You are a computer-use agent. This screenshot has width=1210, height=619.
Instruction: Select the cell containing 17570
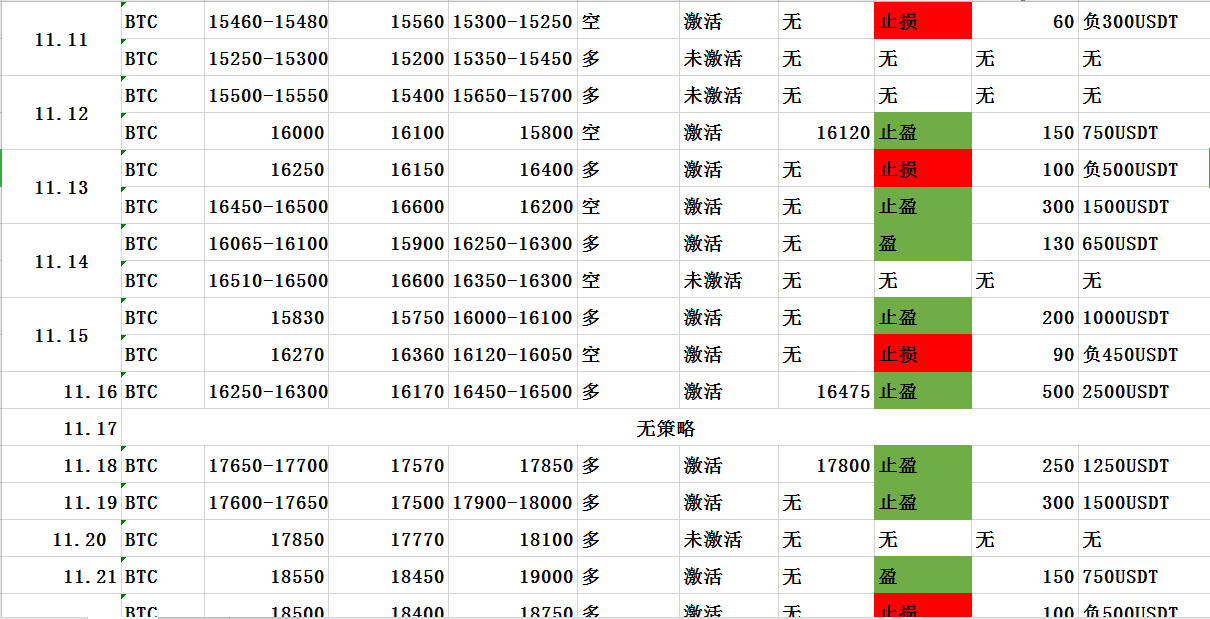(x=388, y=465)
